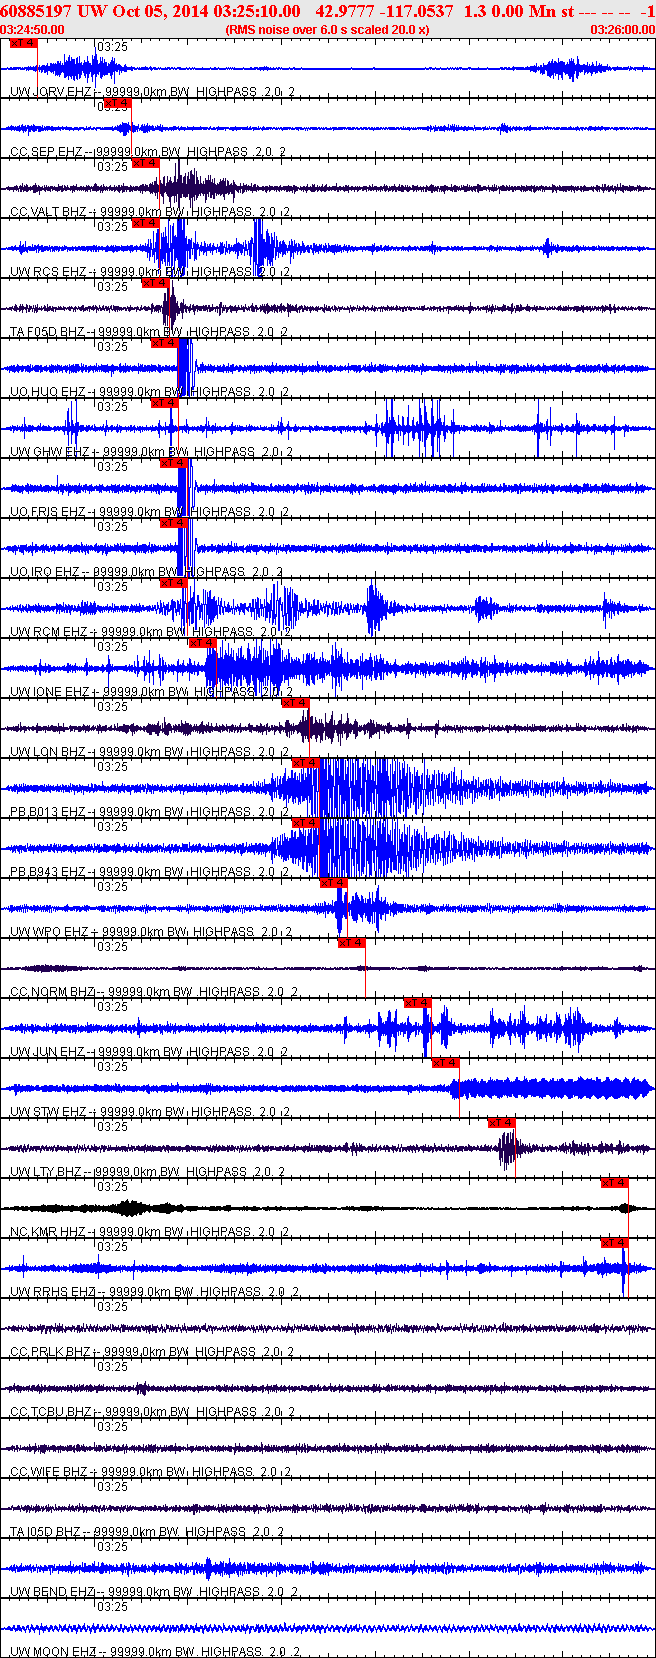Select the UW MOON EHZ trace label
The width and height of the screenshot is (656, 1658).
[x=155, y=1652]
